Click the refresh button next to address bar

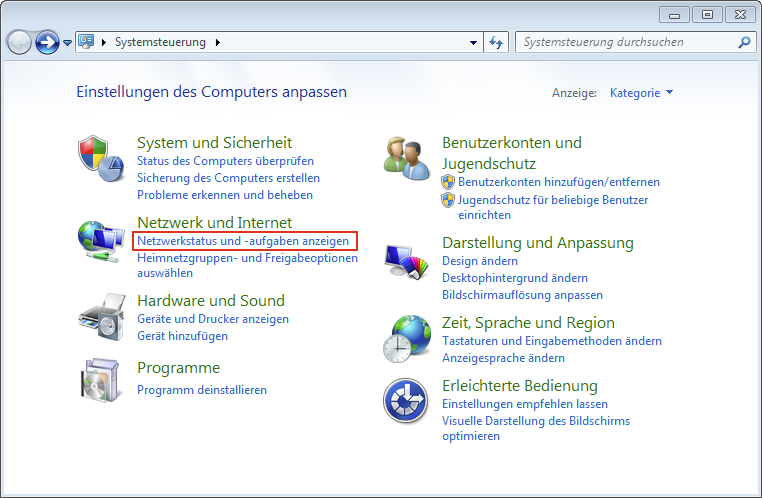click(x=496, y=43)
